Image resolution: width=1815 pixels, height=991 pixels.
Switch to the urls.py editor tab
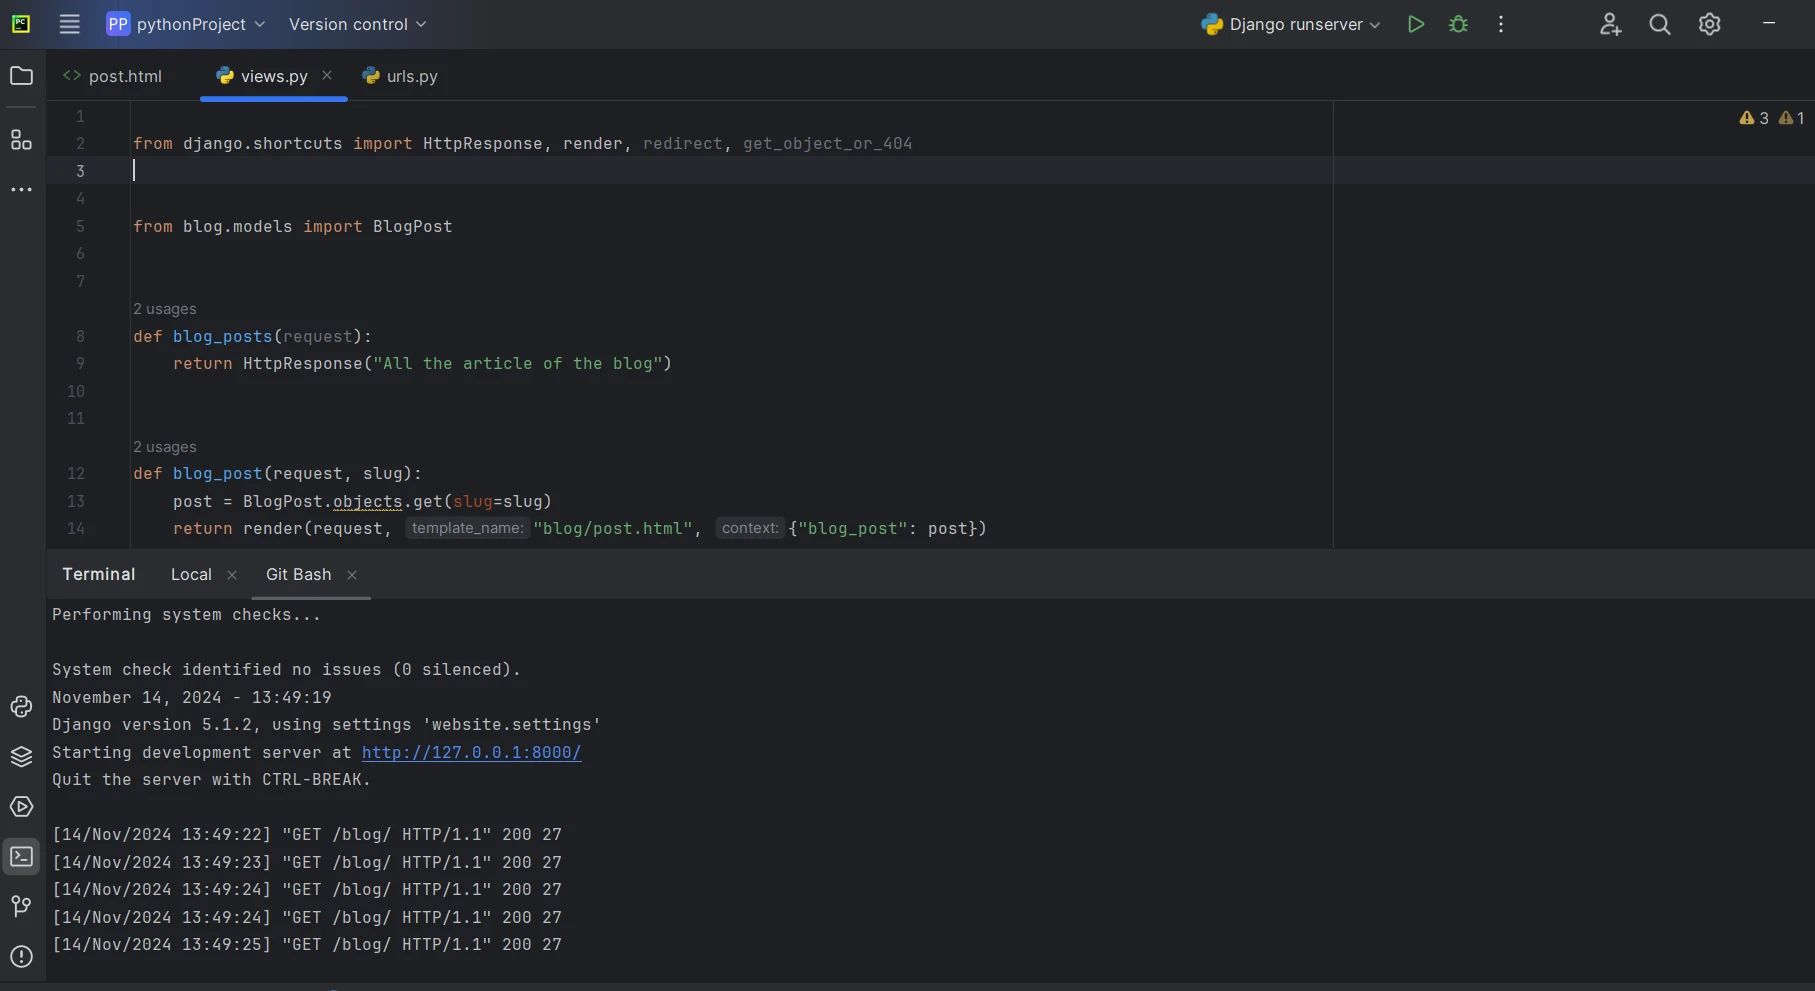[x=411, y=76]
